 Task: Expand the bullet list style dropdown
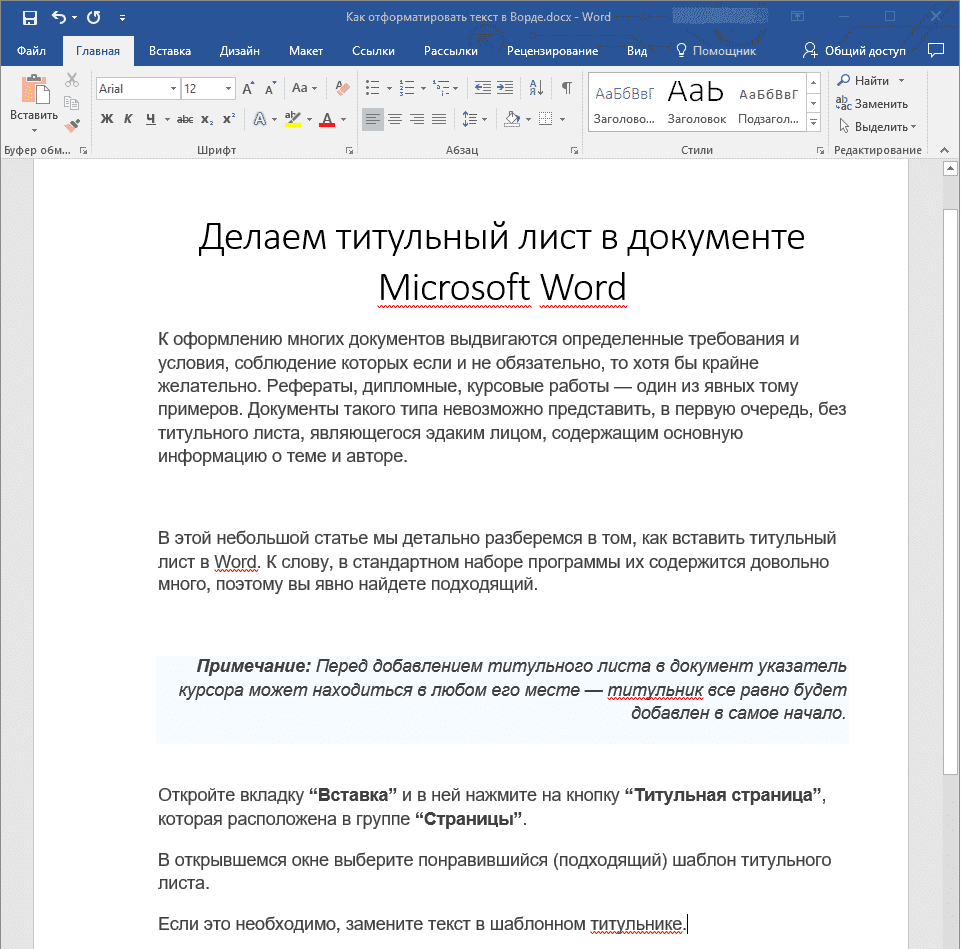(x=388, y=88)
